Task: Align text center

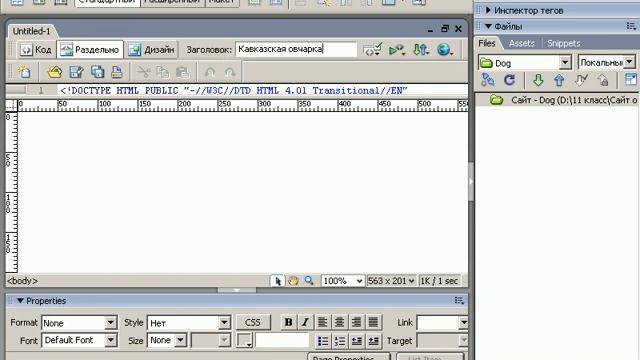Action: pos(339,322)
